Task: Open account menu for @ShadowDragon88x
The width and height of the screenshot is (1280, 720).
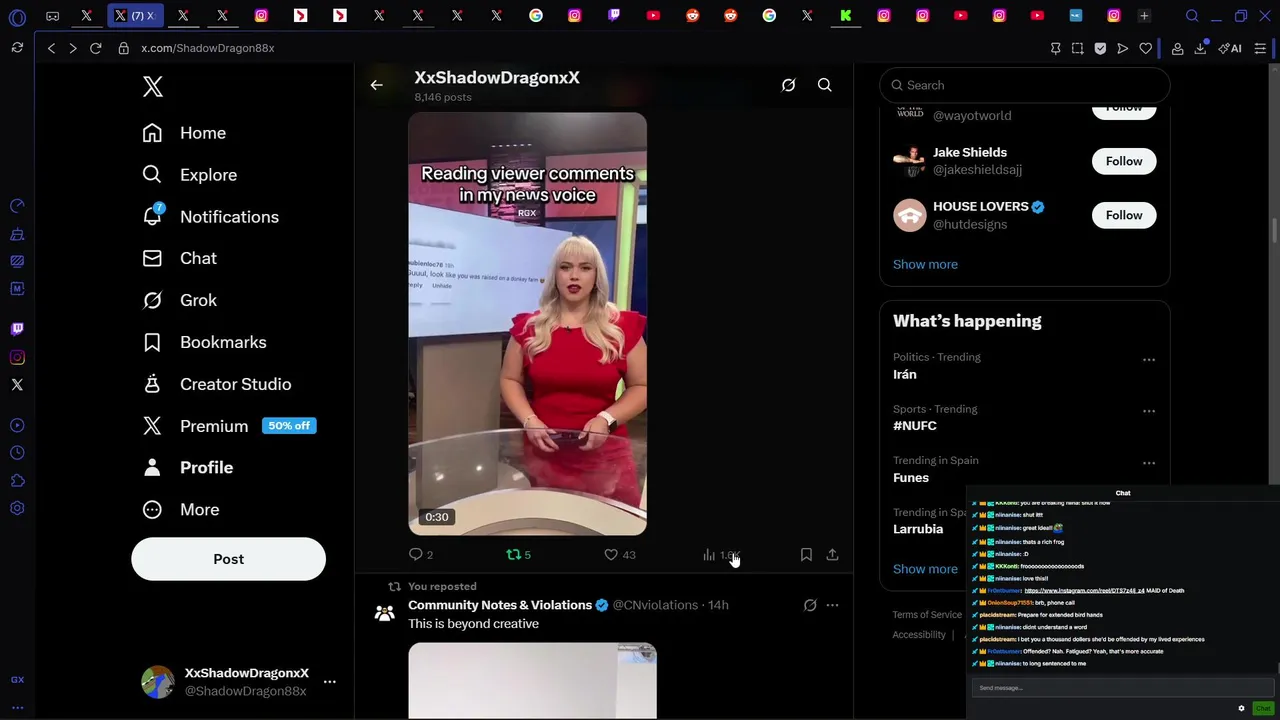Action: click(329, 682)
